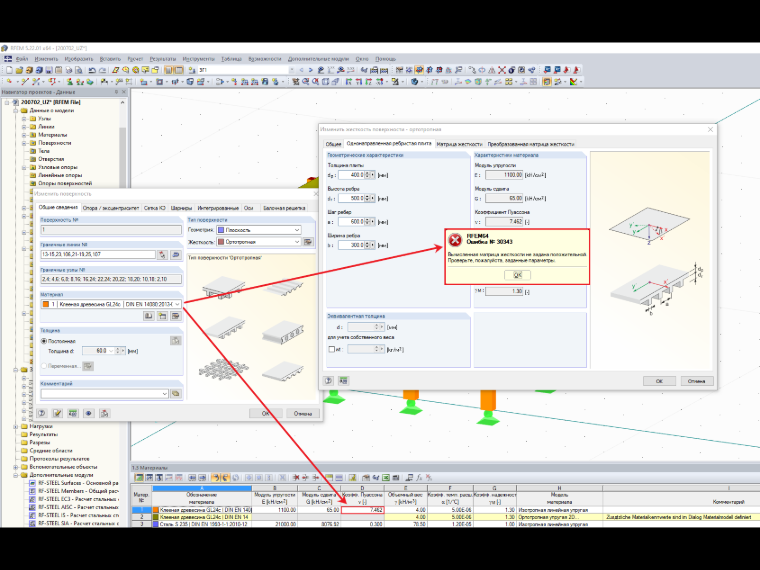Viewport: 760px width, 570px height.
Task: Expand the Поверхности tree node
Action: pos(24,143)
